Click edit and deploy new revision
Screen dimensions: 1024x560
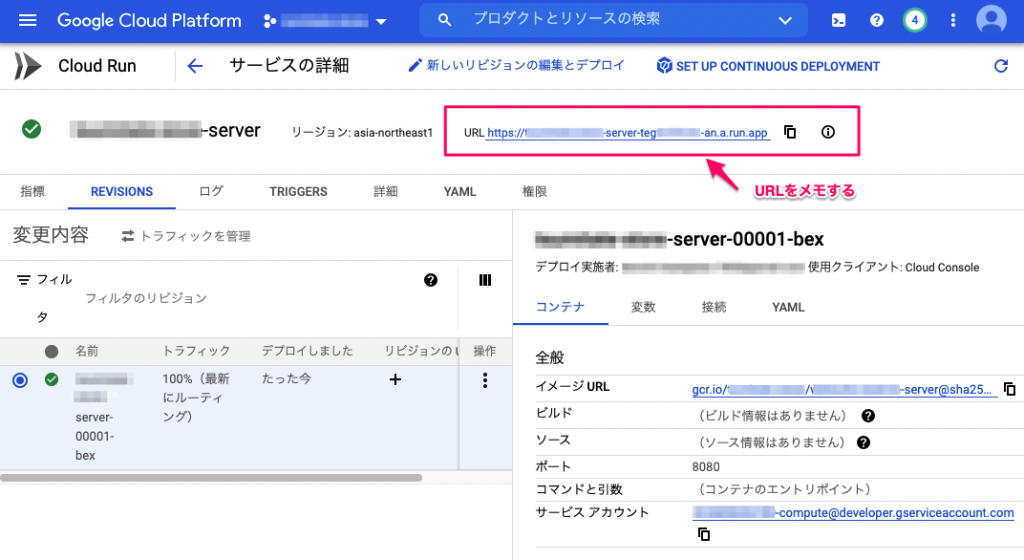[x=516, y=65]
